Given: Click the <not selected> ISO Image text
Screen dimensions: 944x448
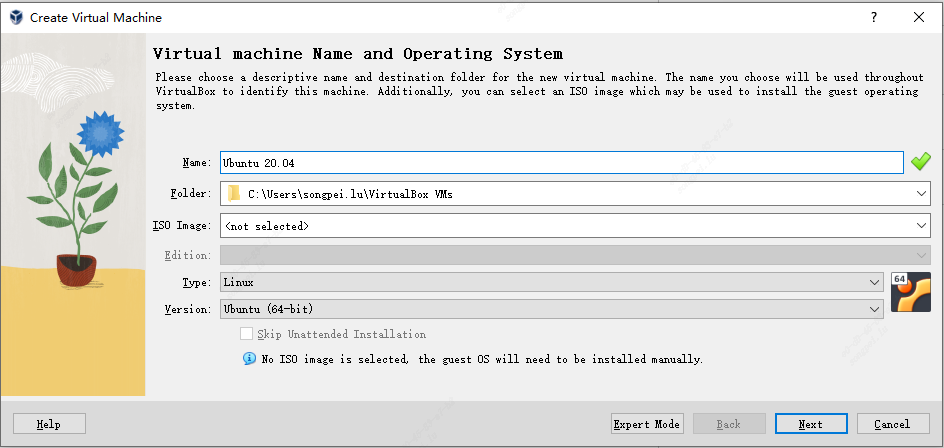Looking at the screenshot, I should tap(266, 226).
